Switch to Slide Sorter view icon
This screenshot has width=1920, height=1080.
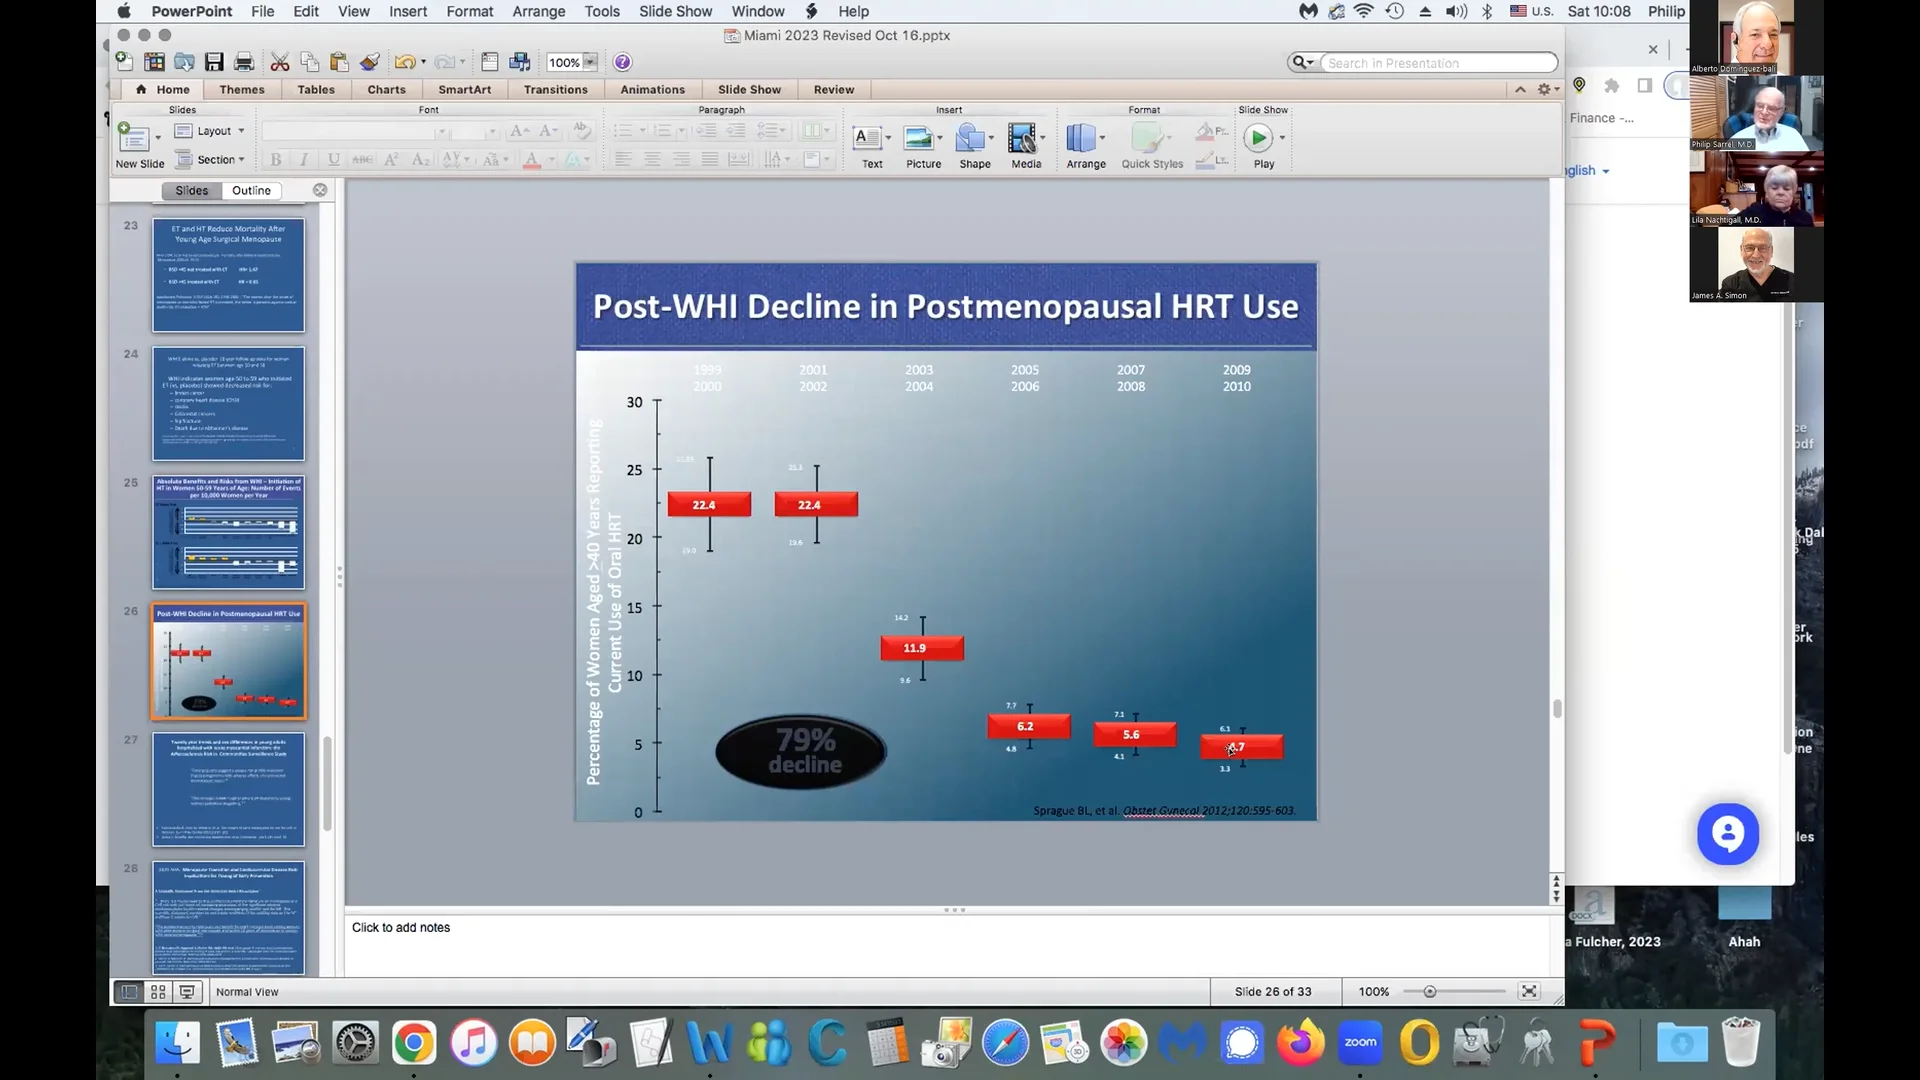[158, 992]
